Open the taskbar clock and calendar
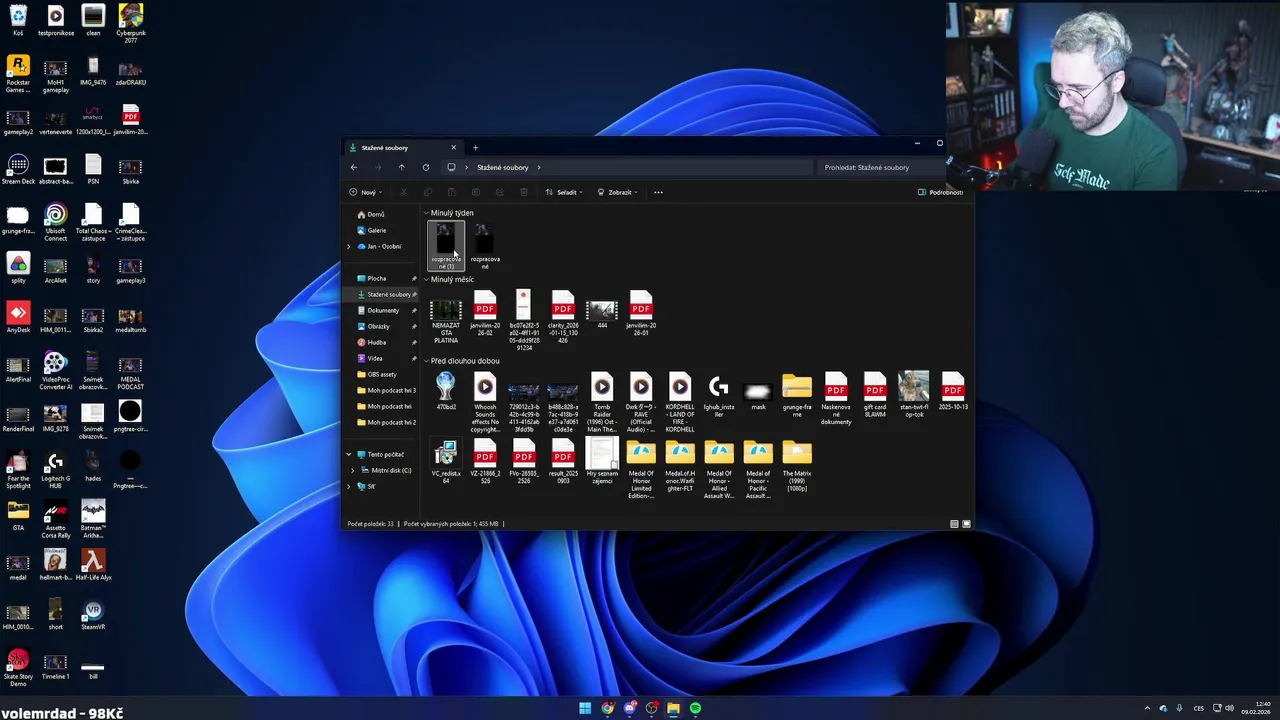The width and height of the screenshot is (1280, 720). point(1255,708)
